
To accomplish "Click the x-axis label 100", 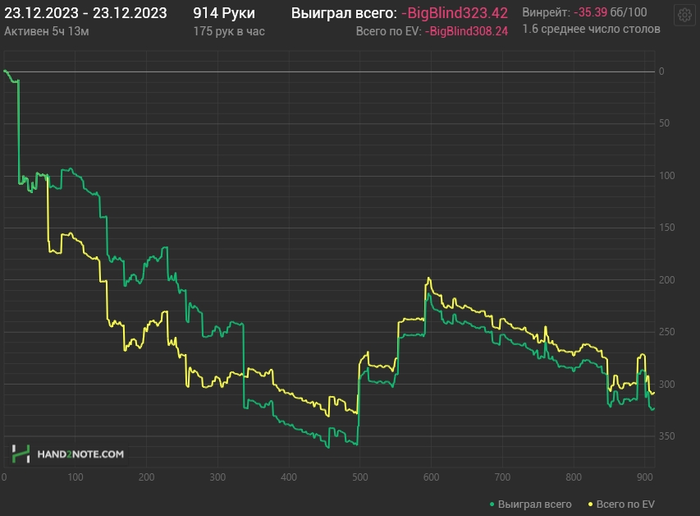I will [75, 477].
